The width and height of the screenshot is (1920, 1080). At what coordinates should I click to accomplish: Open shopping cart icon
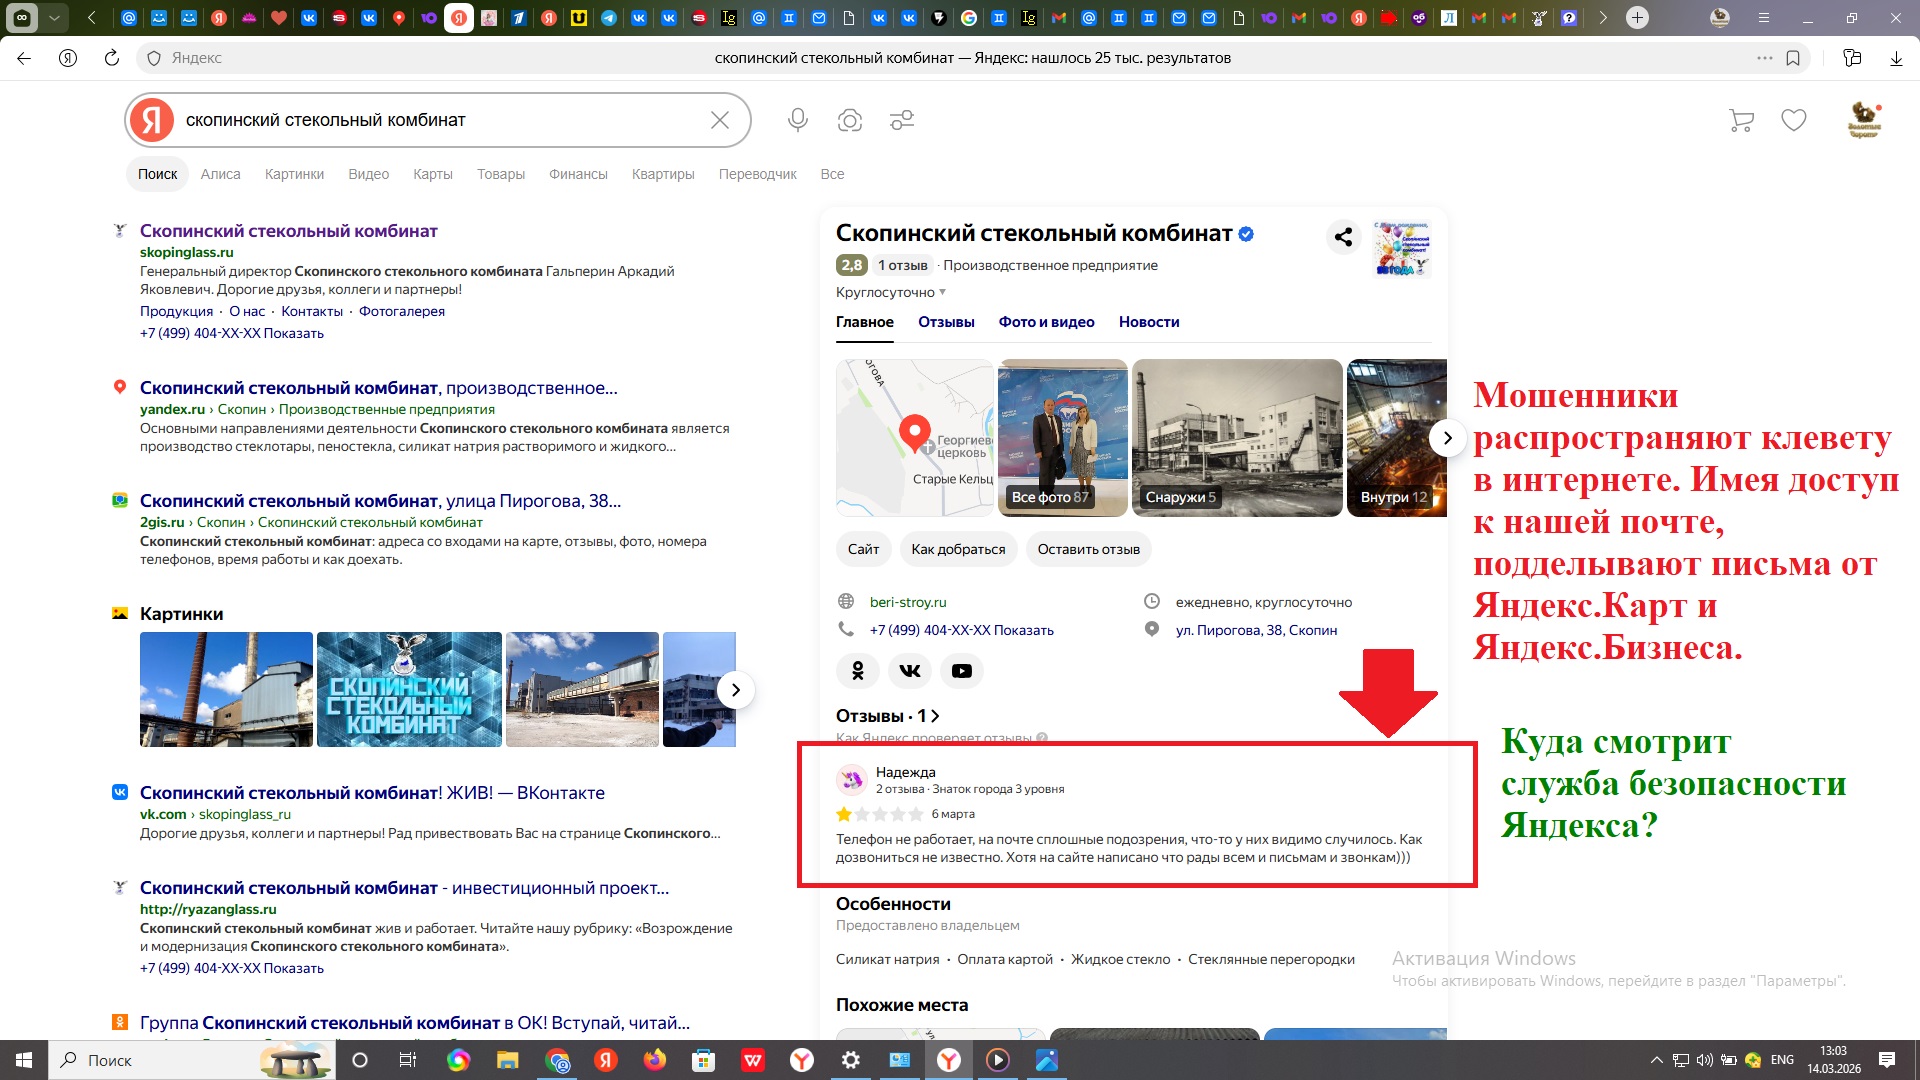point(1741,120)
